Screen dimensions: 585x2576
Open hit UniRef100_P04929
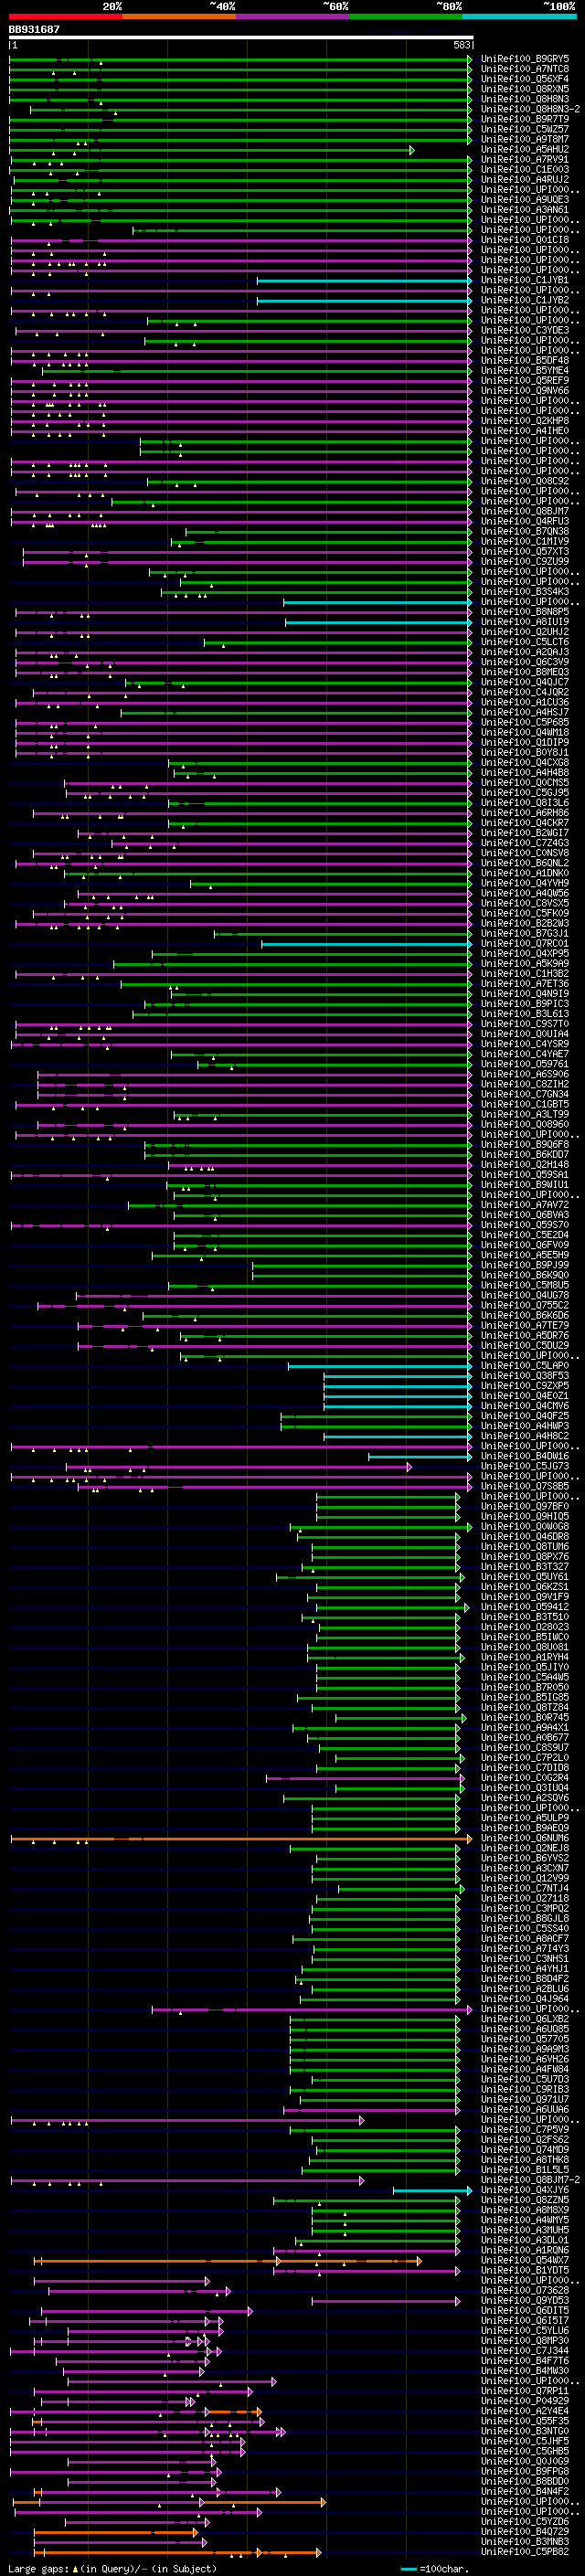point(525,2401)
